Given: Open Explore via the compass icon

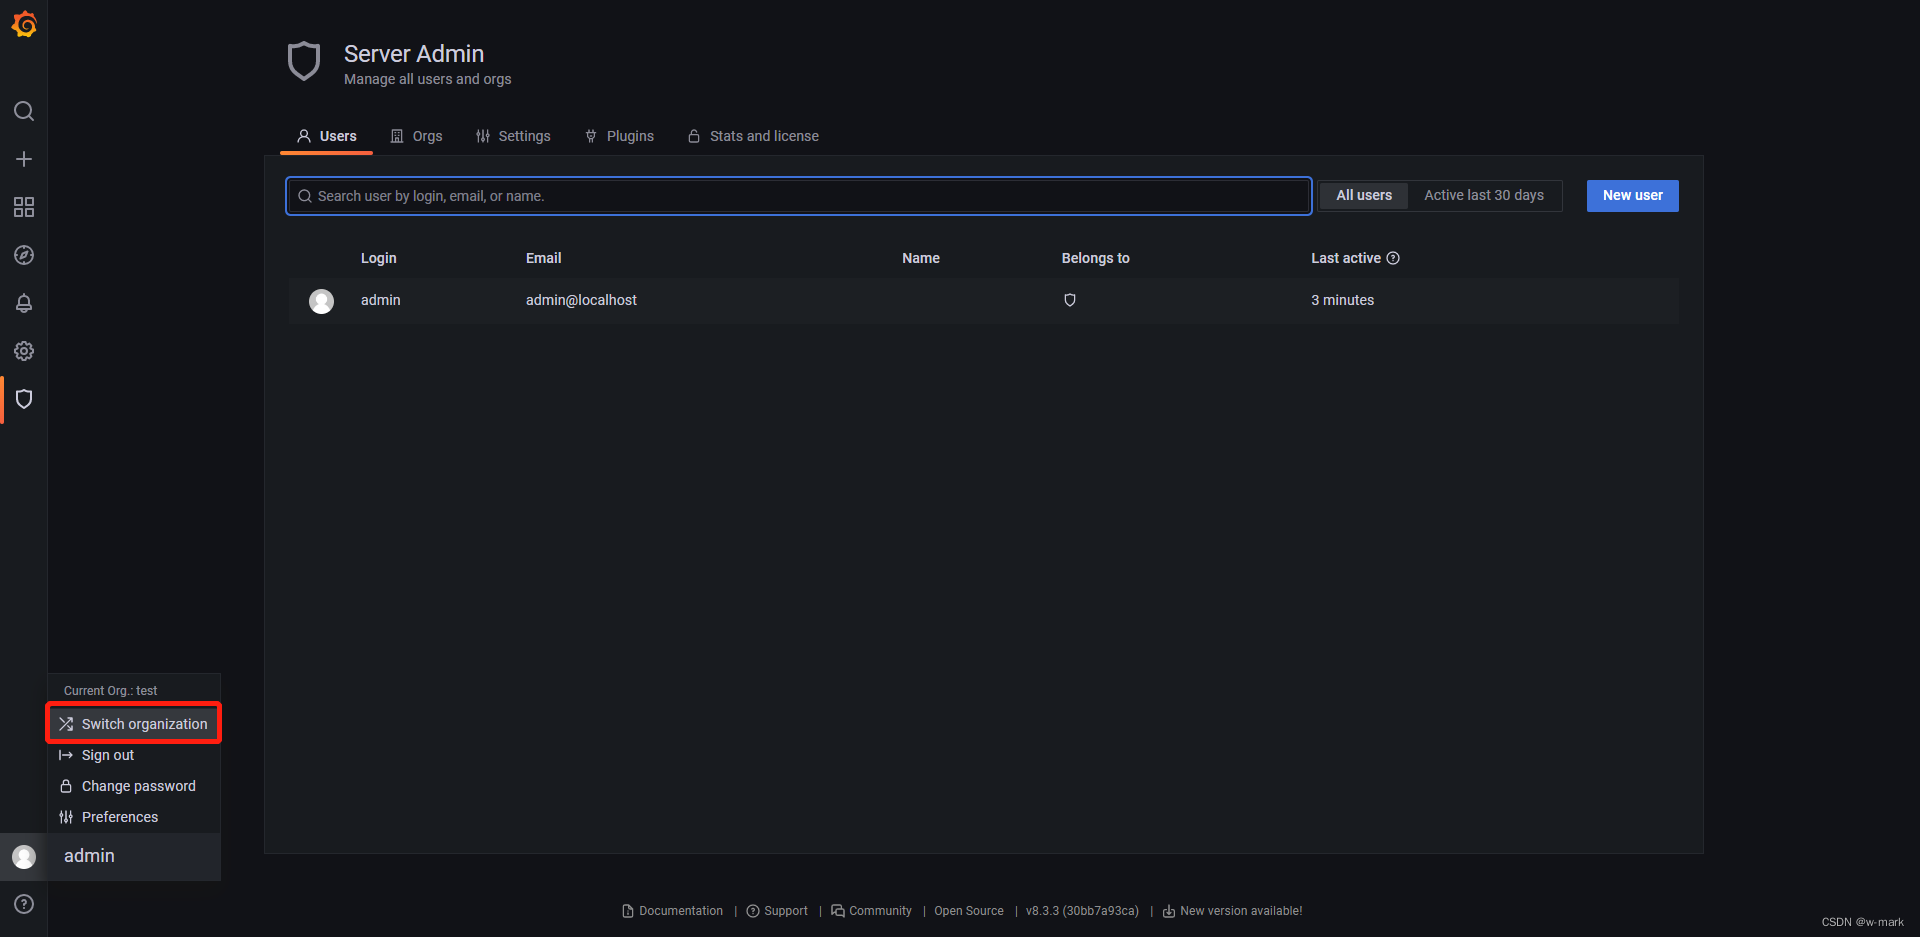Looking at the screenshot, I should pos(24,255).
